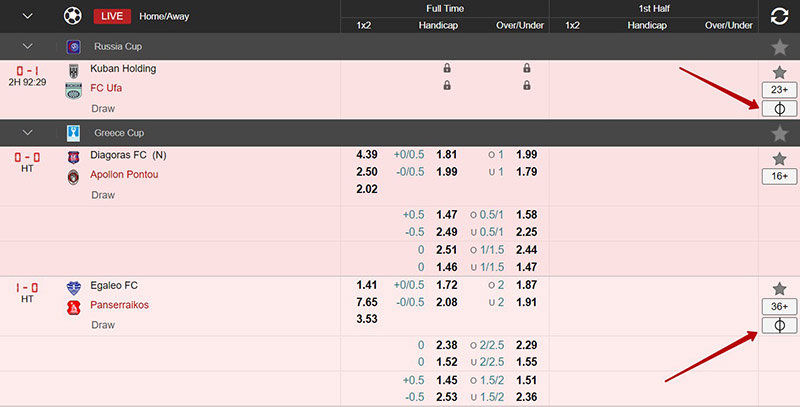Click the soccer ball sport icon
The width and height of the screenshot is (800, 407).
(73, 16)
